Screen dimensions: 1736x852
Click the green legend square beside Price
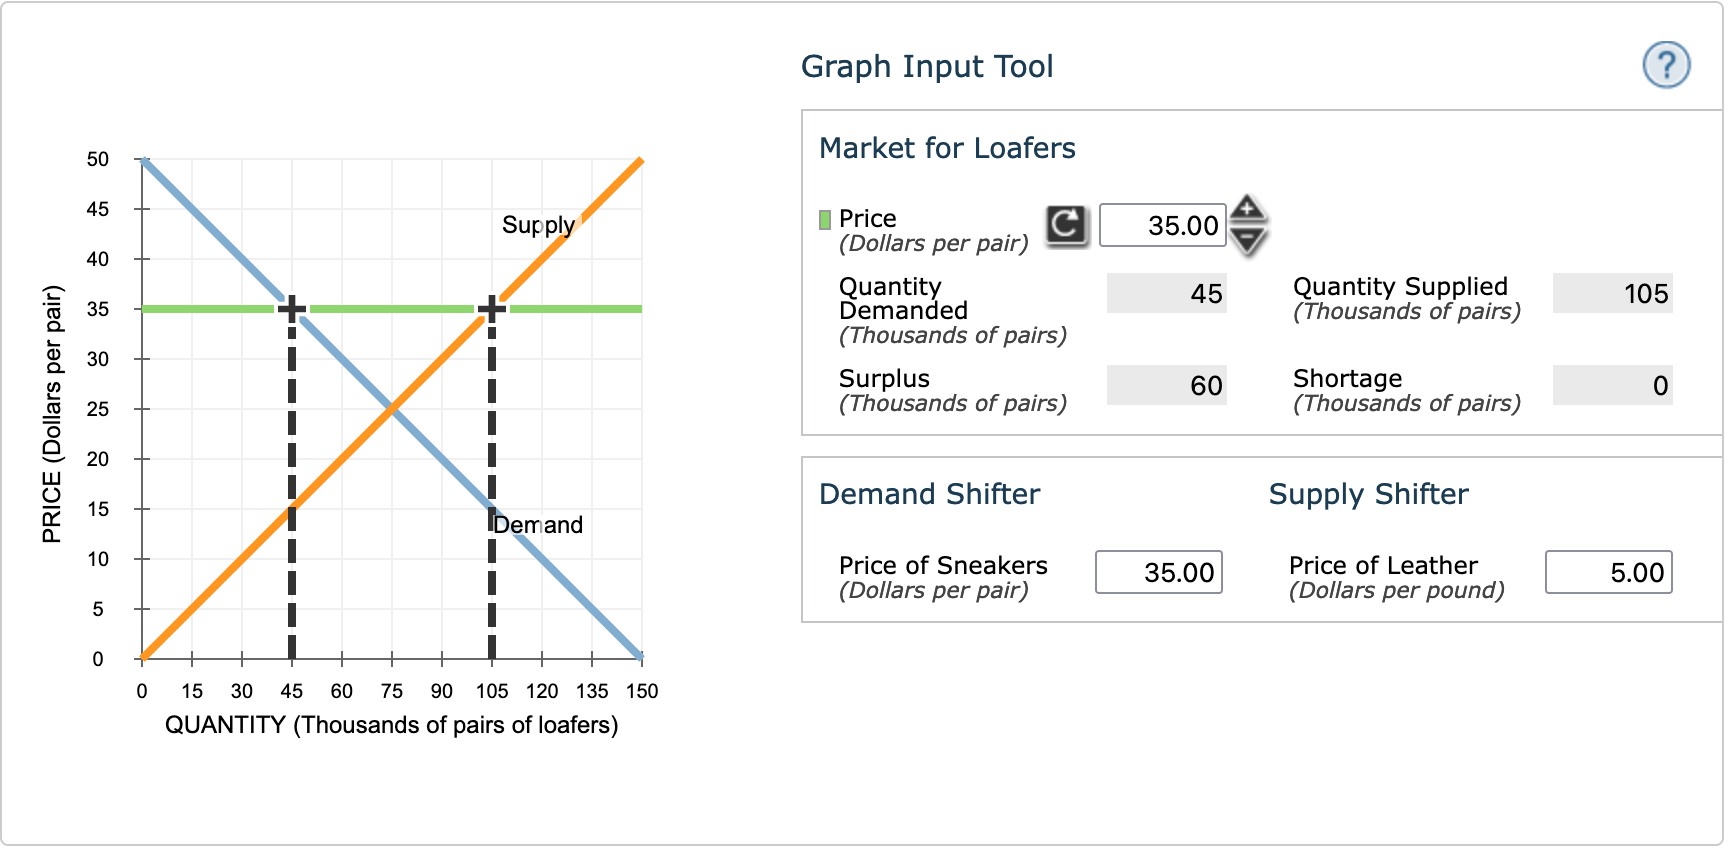823,217
